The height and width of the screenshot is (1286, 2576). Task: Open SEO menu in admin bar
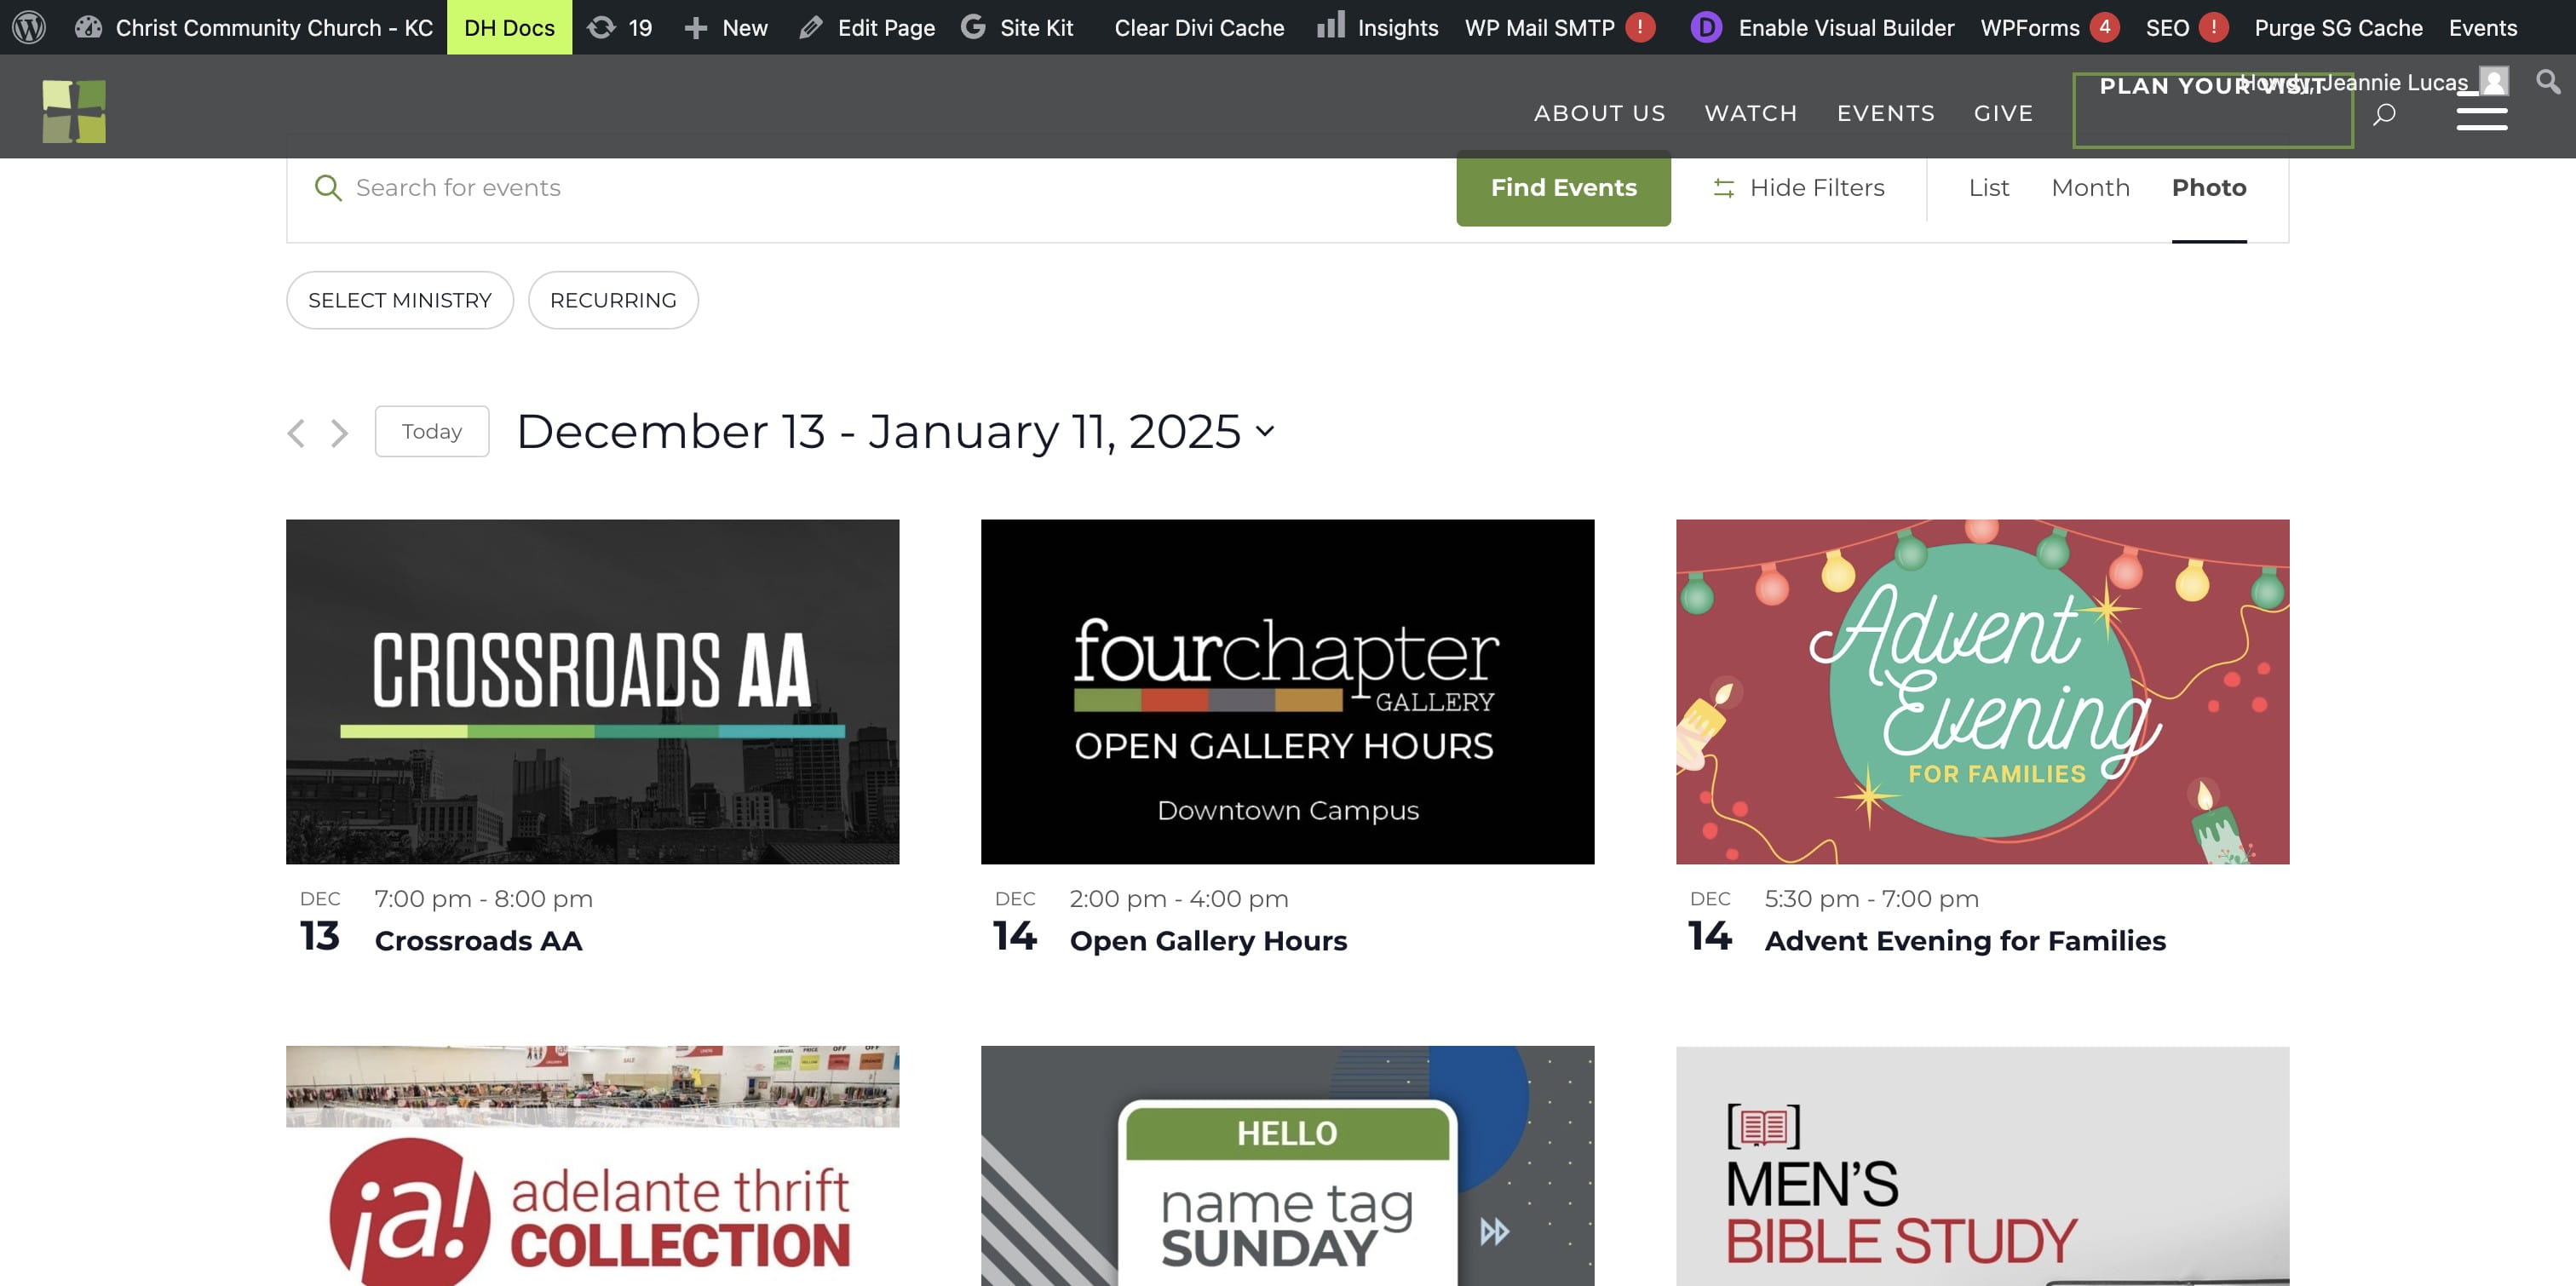click(2167, 27)
